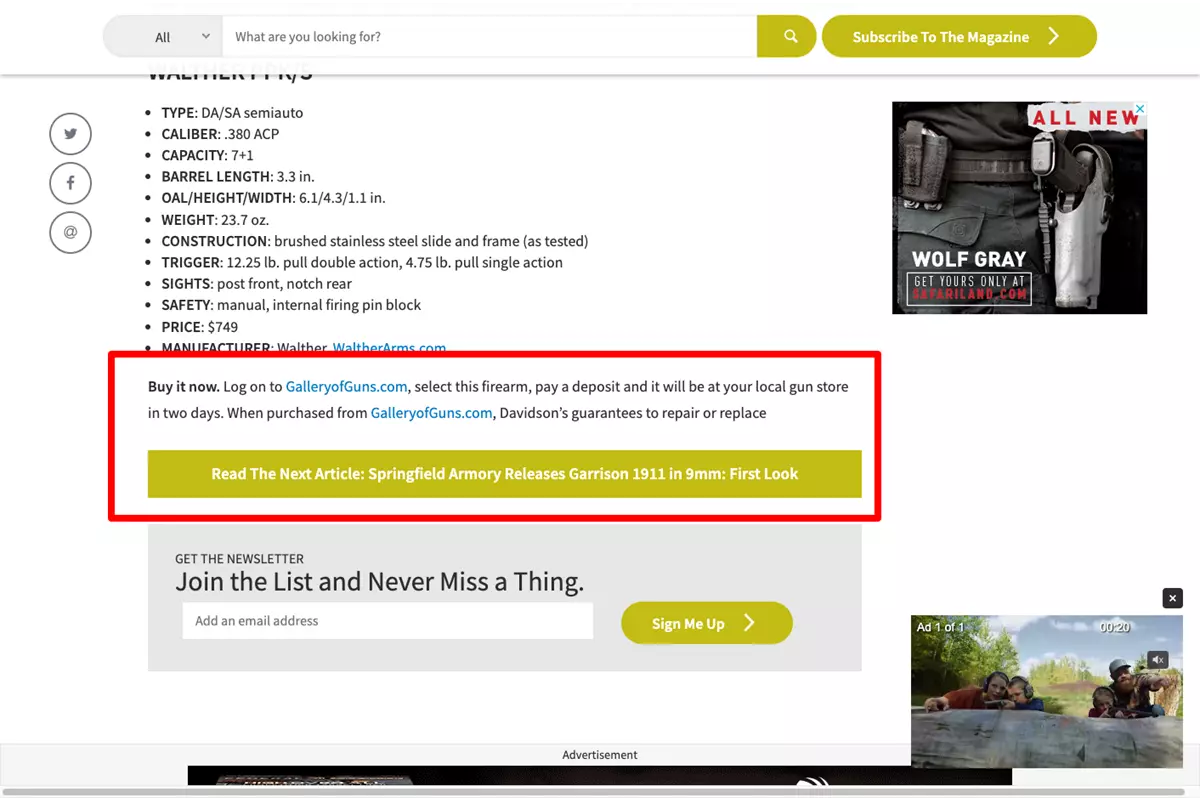Viewport: 1200px width, 800px height.
Task: Click the 'CONSTRUCTION: brushed stainless steel' line
Action: point(375,241)
